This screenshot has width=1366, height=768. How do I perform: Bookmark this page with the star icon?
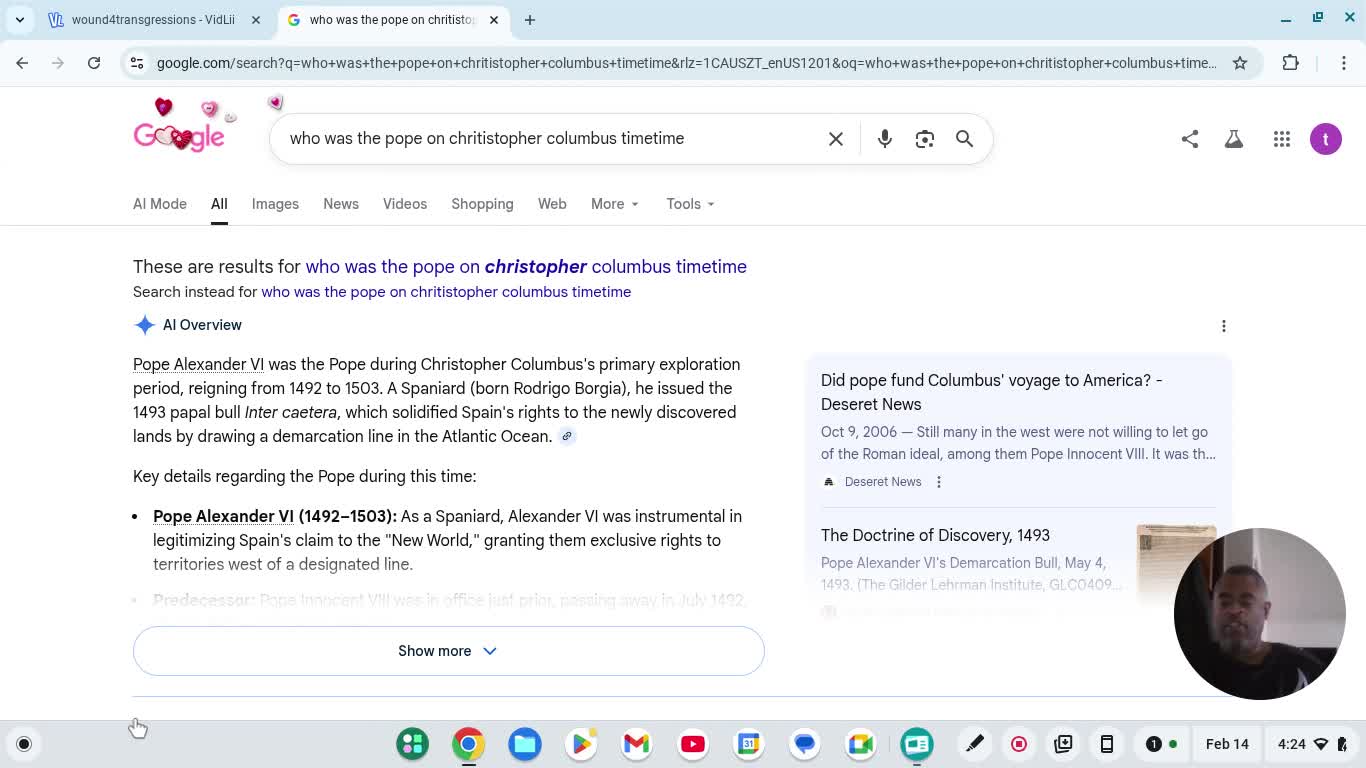(x=1240, y=63)
